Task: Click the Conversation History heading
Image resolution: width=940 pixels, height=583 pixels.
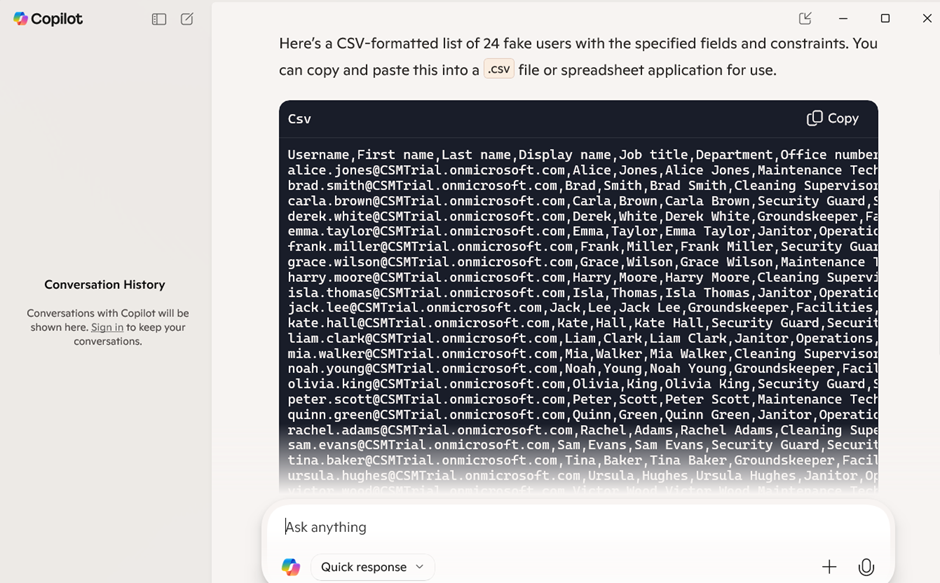Action: click(104, 284)
